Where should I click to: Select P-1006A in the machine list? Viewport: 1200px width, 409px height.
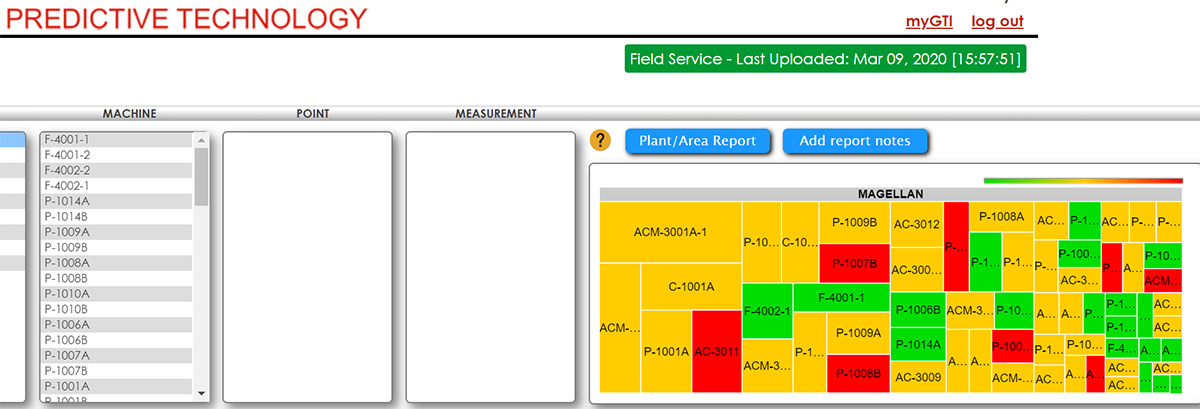click(x=67, y=324)
